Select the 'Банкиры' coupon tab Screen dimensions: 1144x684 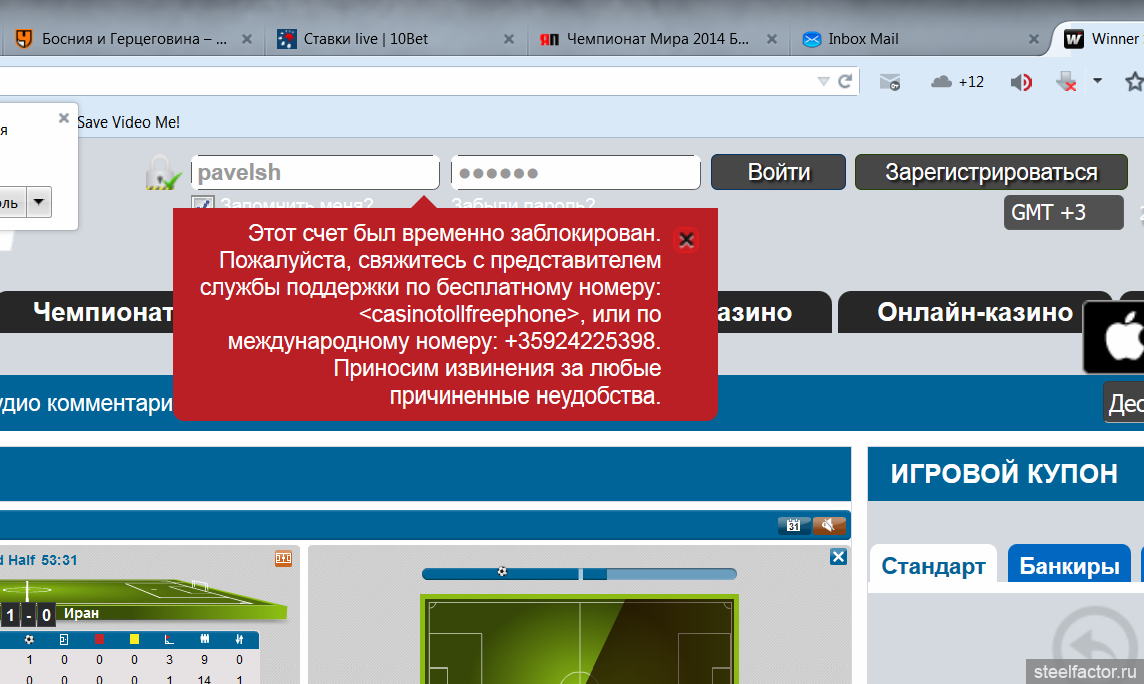(x=1068, y=566)
